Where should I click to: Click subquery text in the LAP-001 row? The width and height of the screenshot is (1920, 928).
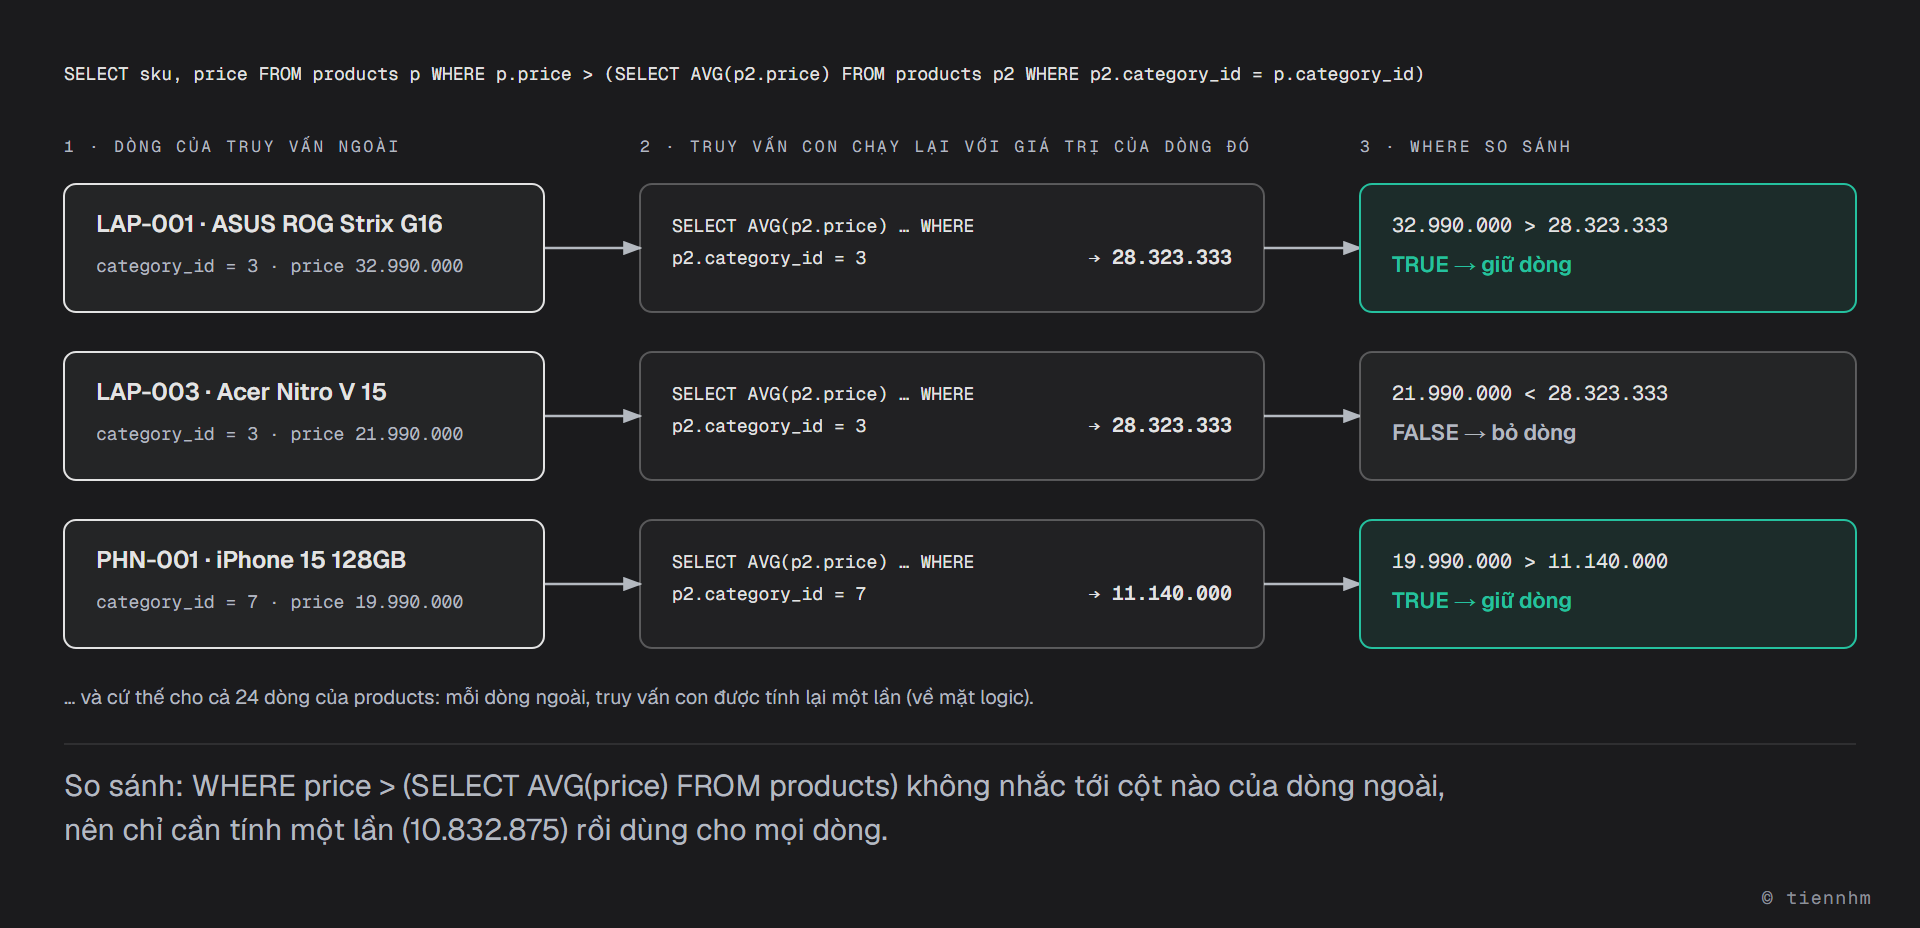(x=823, y=242)
